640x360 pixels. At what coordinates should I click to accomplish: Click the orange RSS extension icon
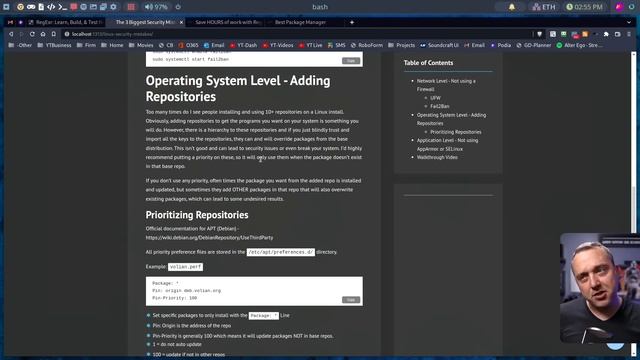(585, 34)
